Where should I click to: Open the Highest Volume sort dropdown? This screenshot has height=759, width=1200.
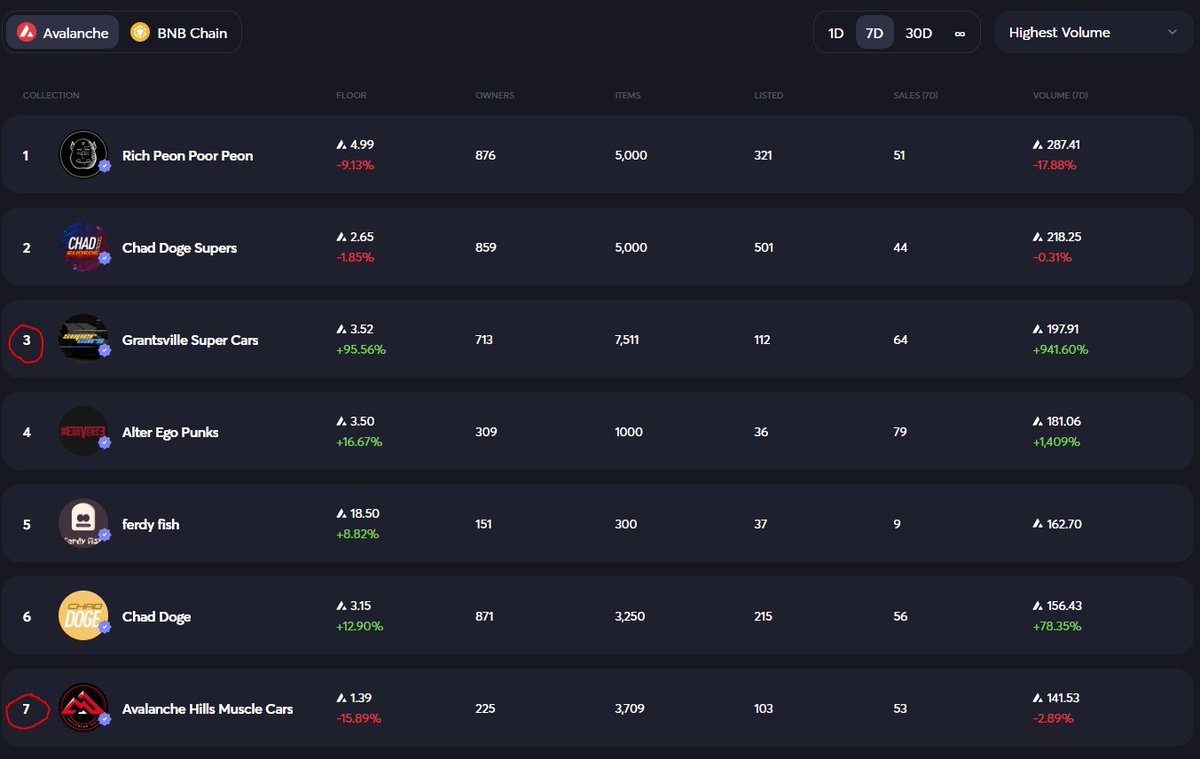[1094, 33]
